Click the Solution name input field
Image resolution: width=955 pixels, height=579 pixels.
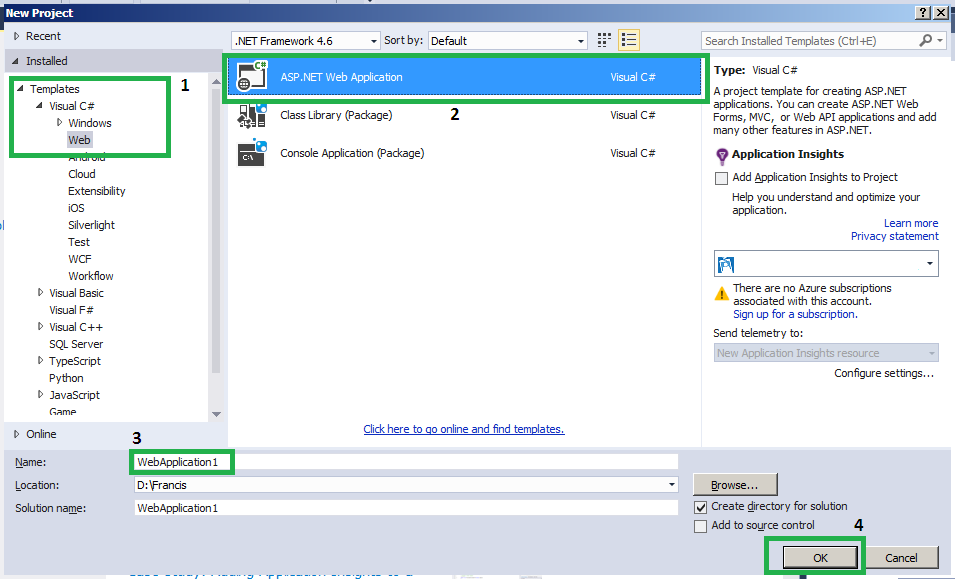click(x=406, y=508)
